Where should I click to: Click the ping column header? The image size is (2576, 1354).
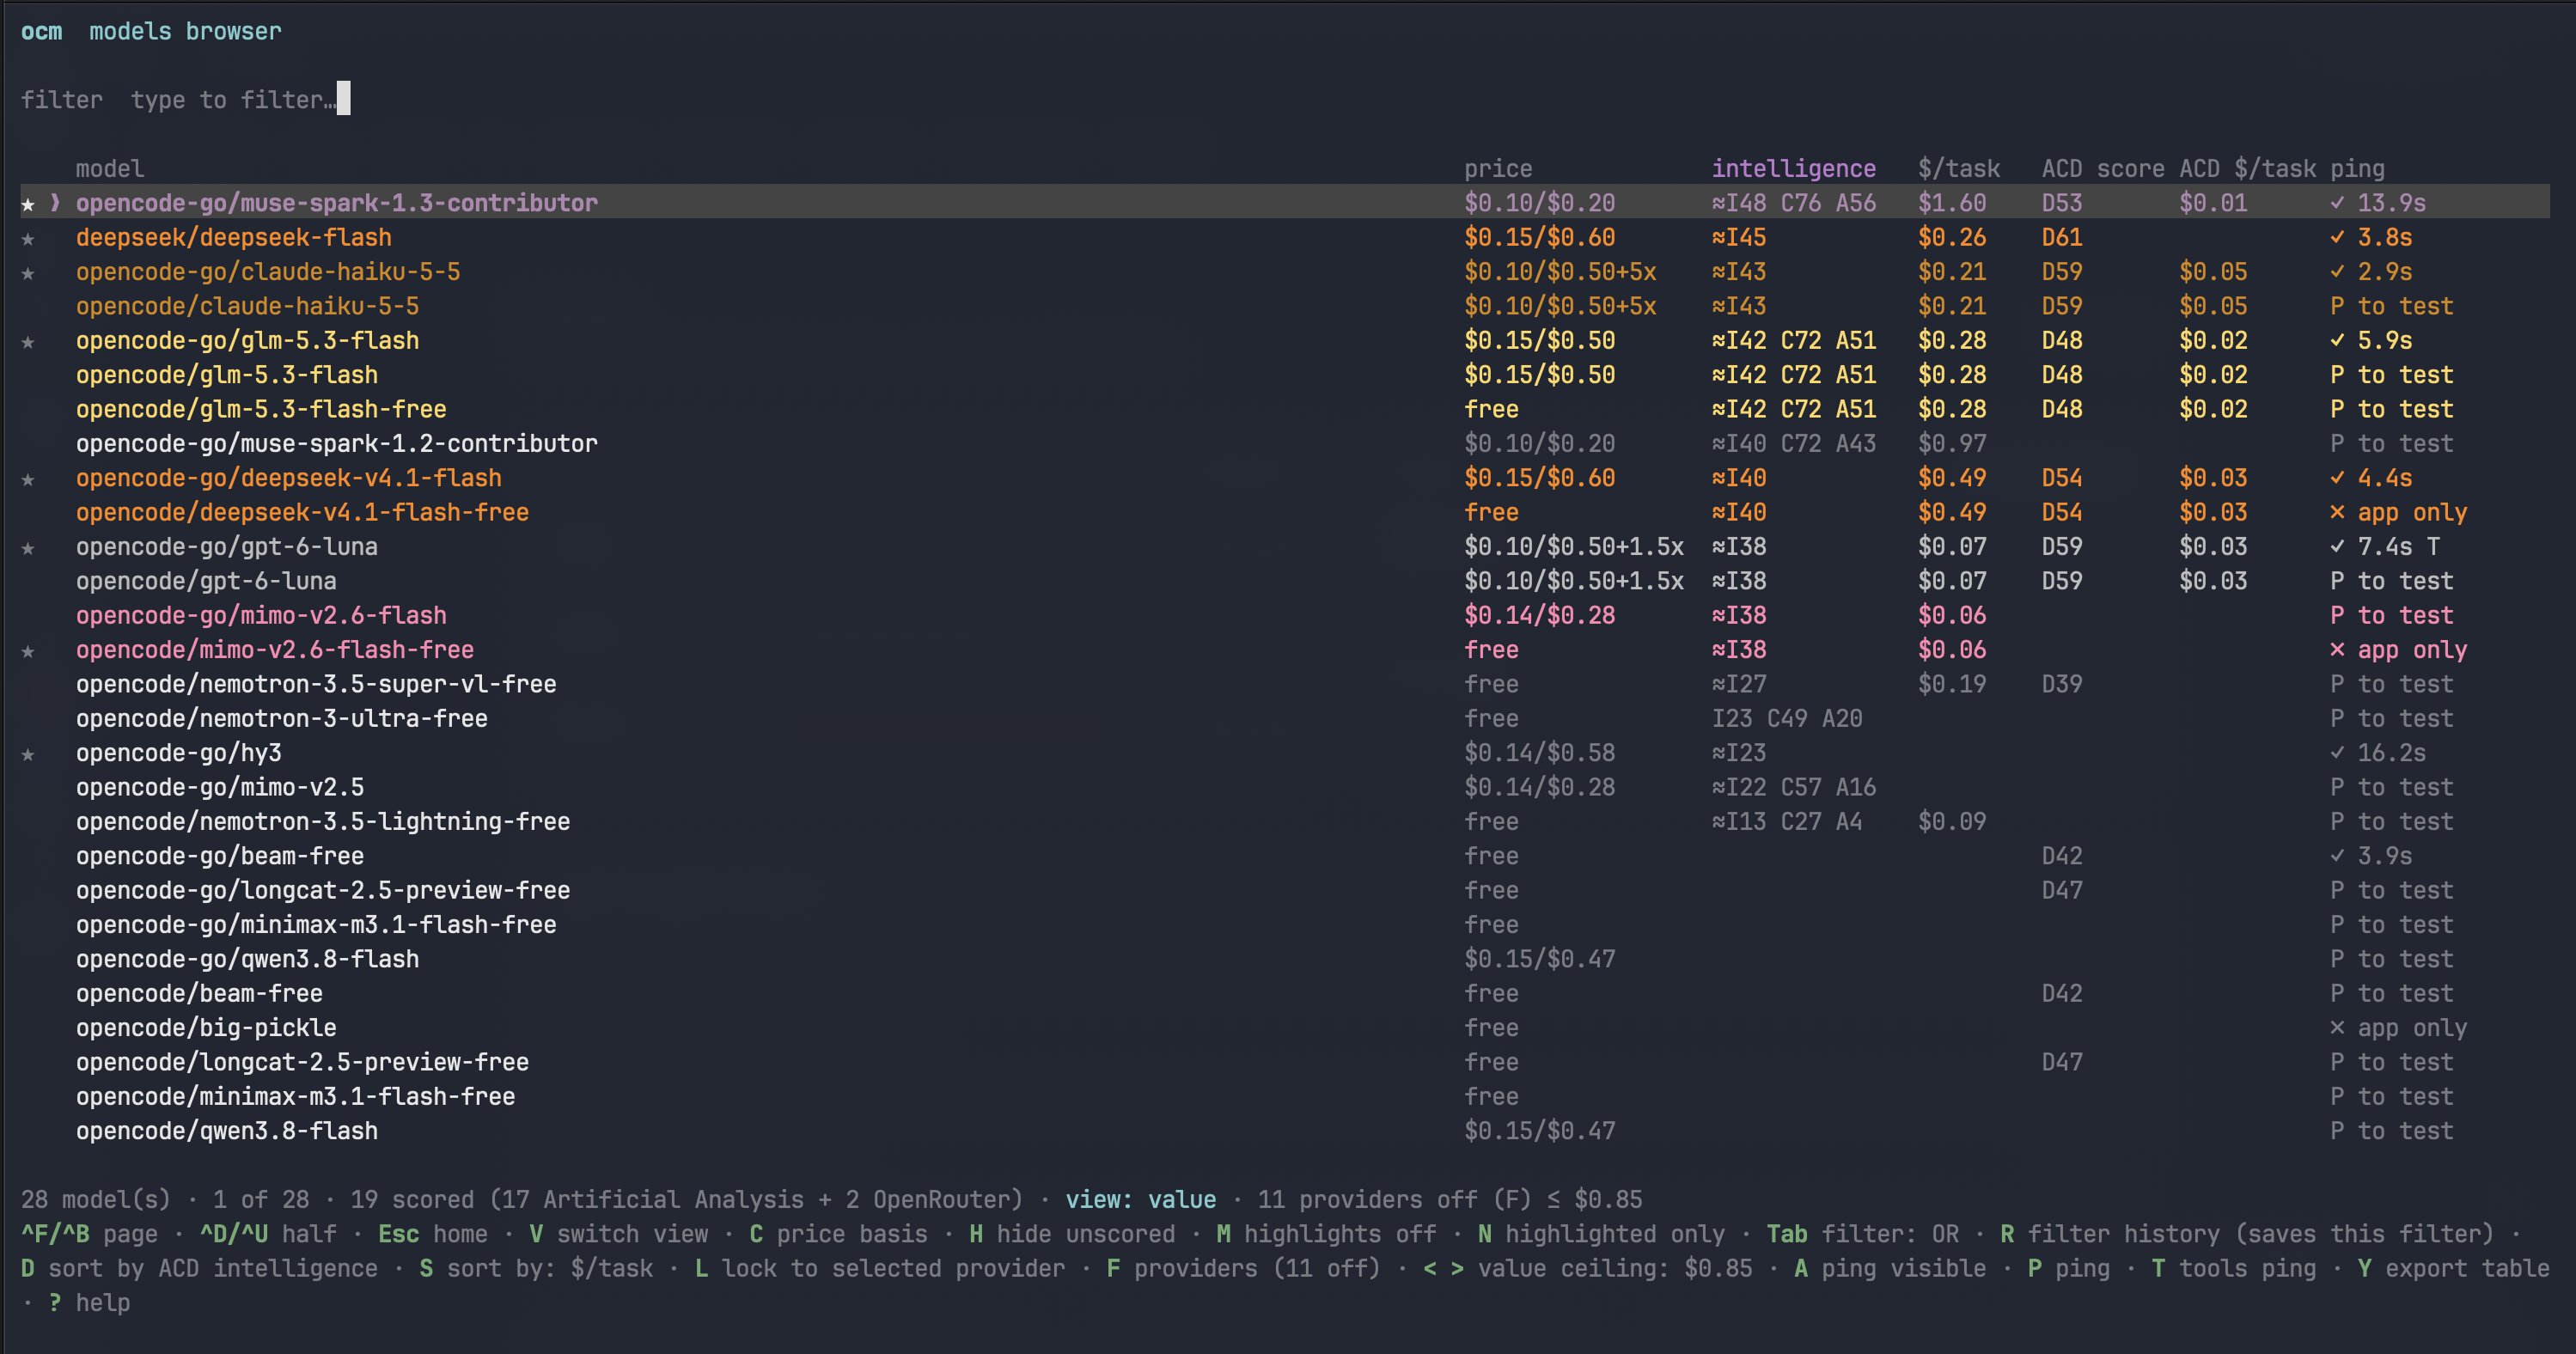pos(2357,168)
